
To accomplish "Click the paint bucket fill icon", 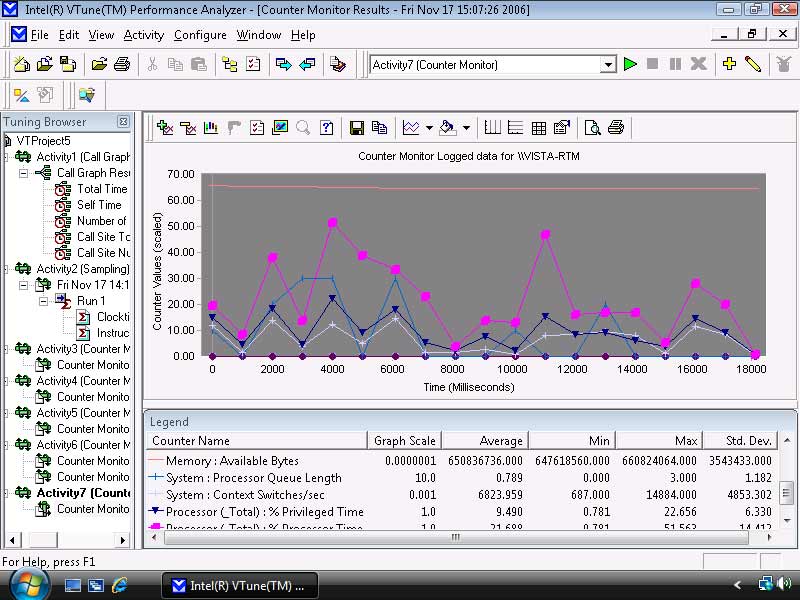I will [x=447, y=128].
